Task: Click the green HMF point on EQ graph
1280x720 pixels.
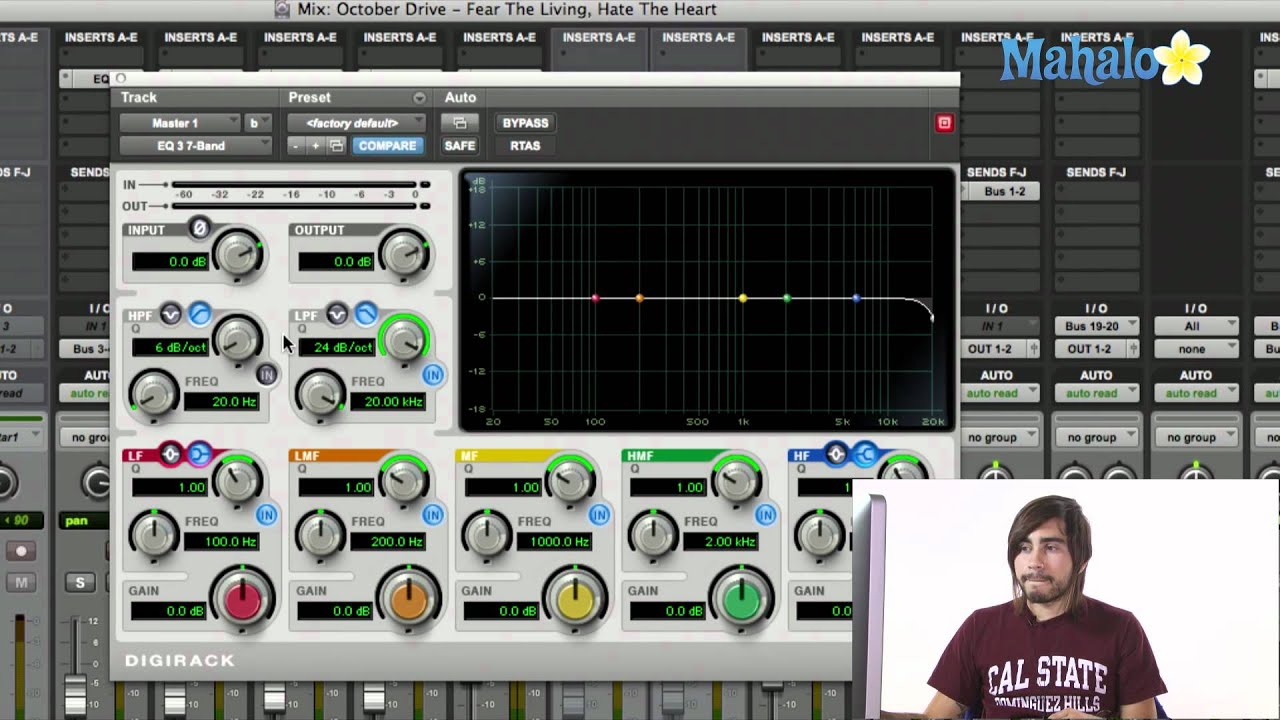Action: (787, 298)
